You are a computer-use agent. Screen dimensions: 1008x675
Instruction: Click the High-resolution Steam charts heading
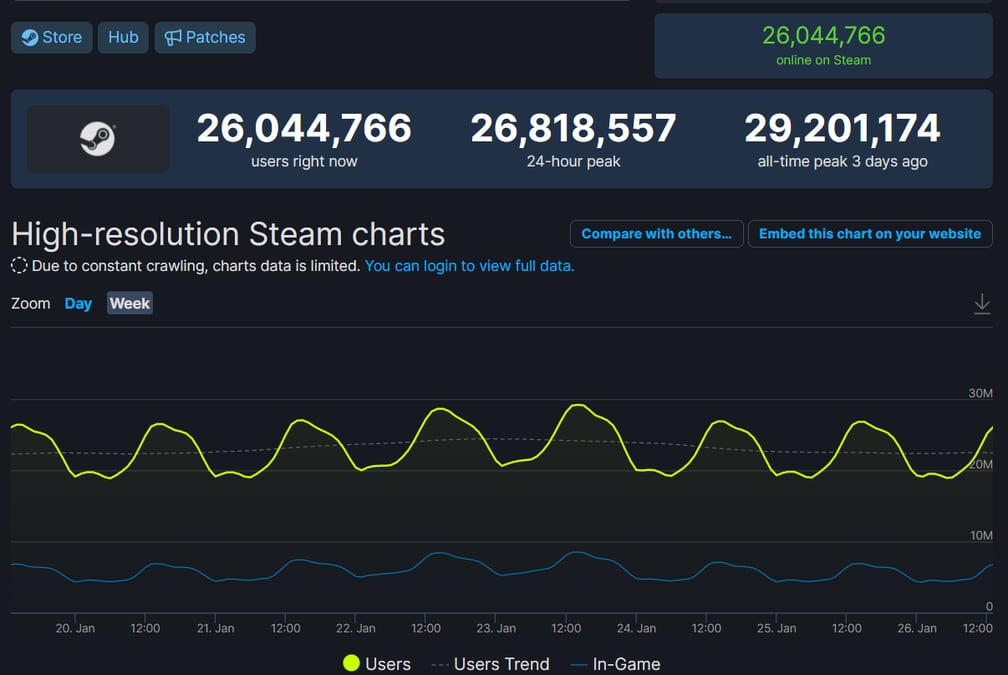point(228,234)
